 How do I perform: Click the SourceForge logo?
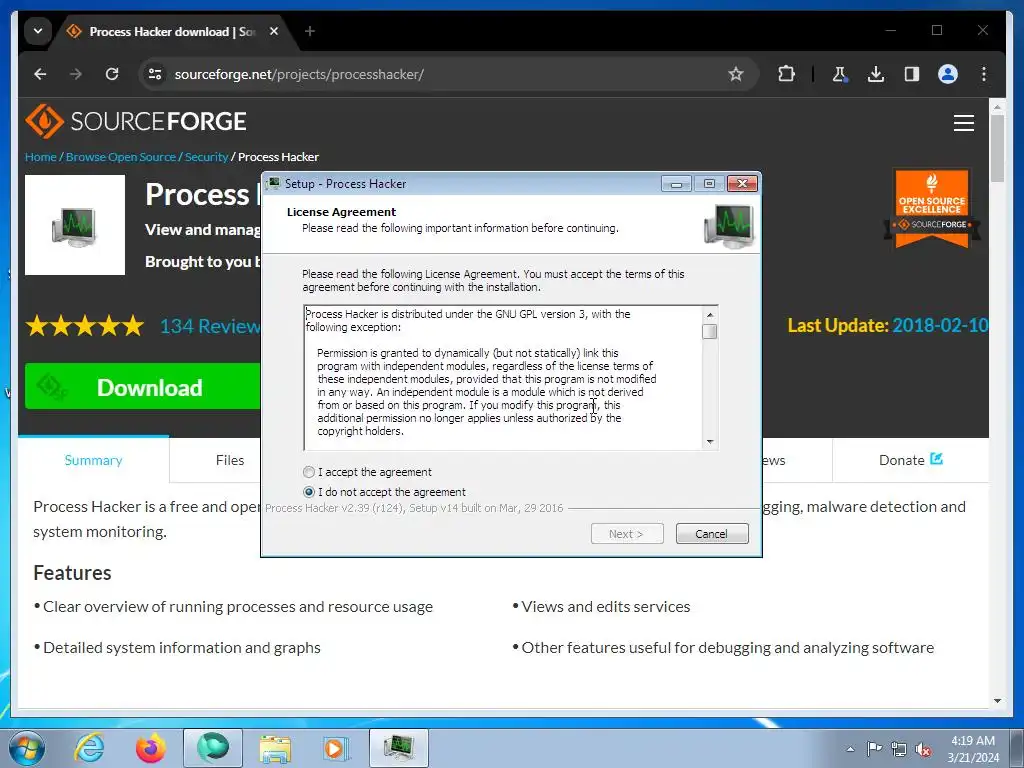click(136, 121)
